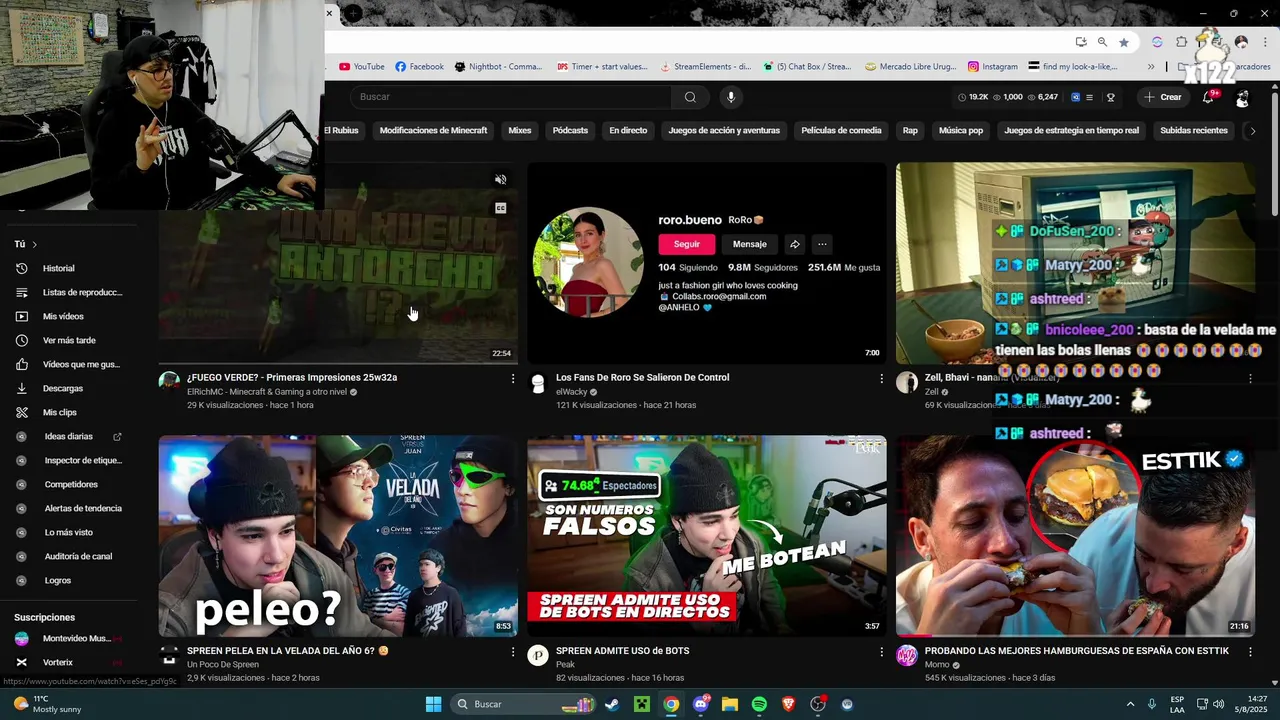Open File Explorer from the taskbar
This screenshot has width=1280, height=720.
[730, 704]
